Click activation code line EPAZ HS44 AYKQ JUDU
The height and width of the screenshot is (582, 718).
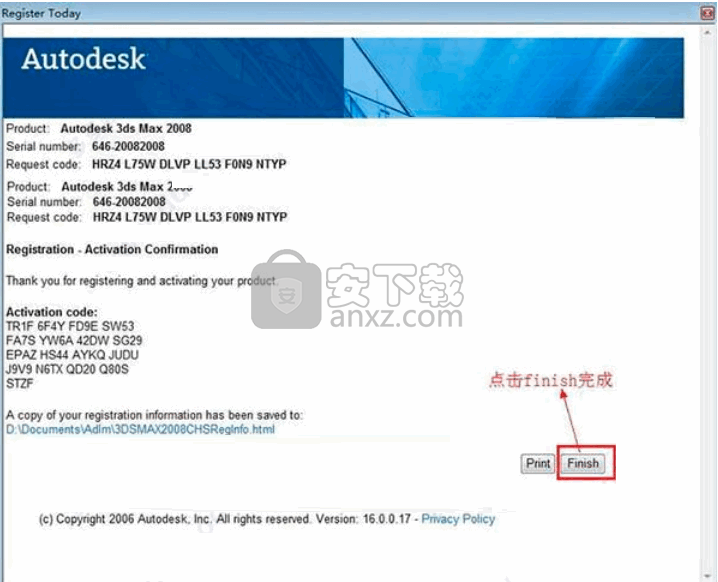tap(72, 355)
